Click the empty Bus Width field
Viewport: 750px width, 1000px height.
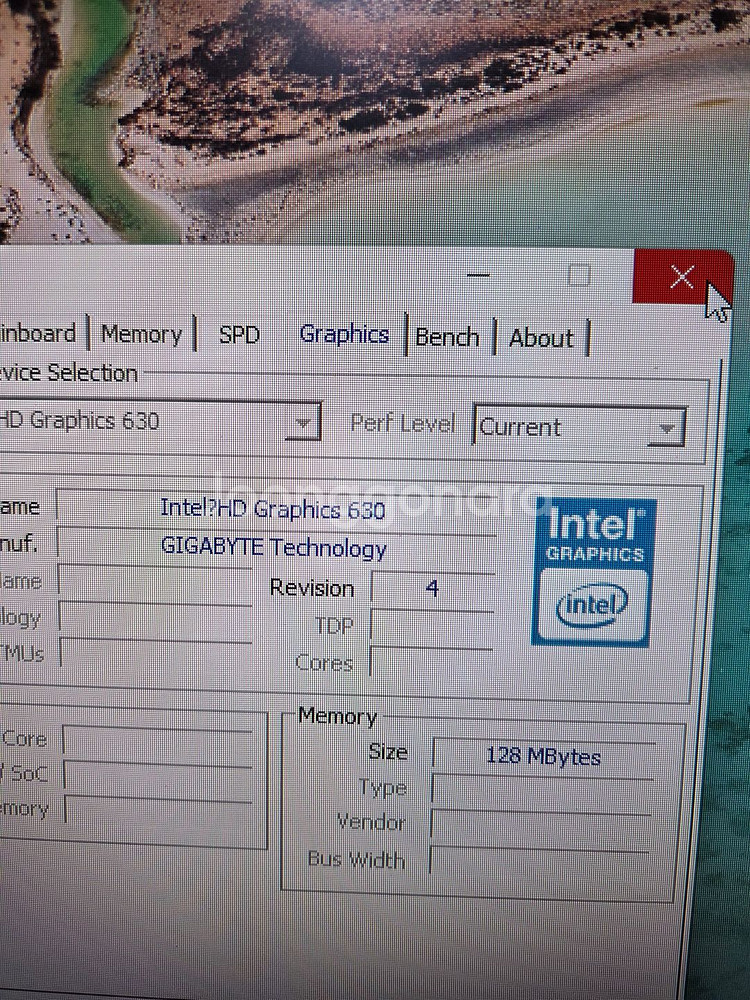(540, 862)
